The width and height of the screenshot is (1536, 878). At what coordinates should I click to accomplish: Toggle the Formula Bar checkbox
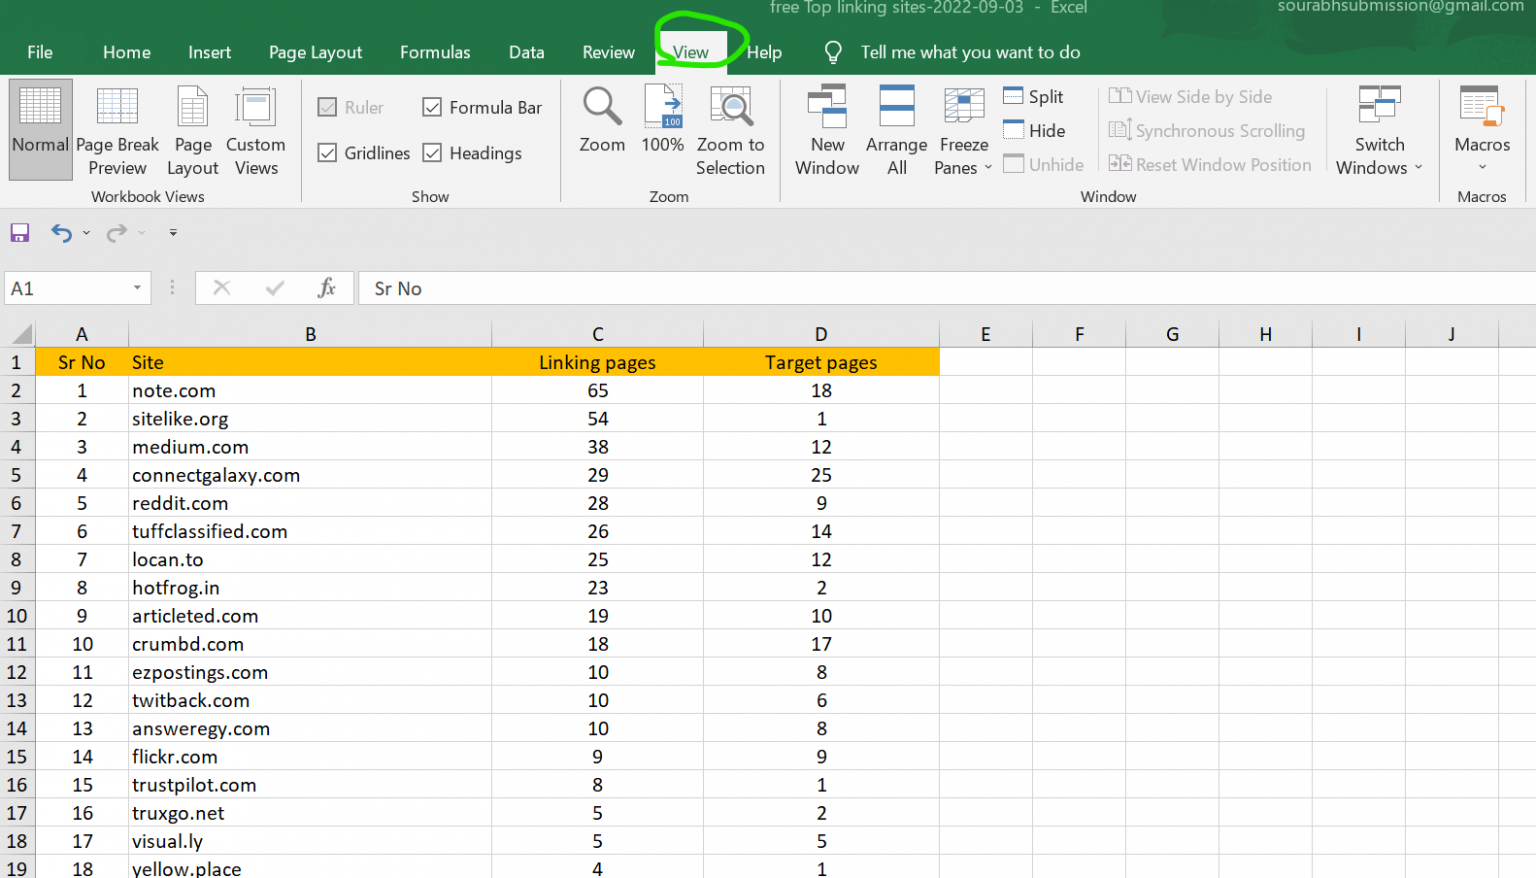click(x=432, y=107)
